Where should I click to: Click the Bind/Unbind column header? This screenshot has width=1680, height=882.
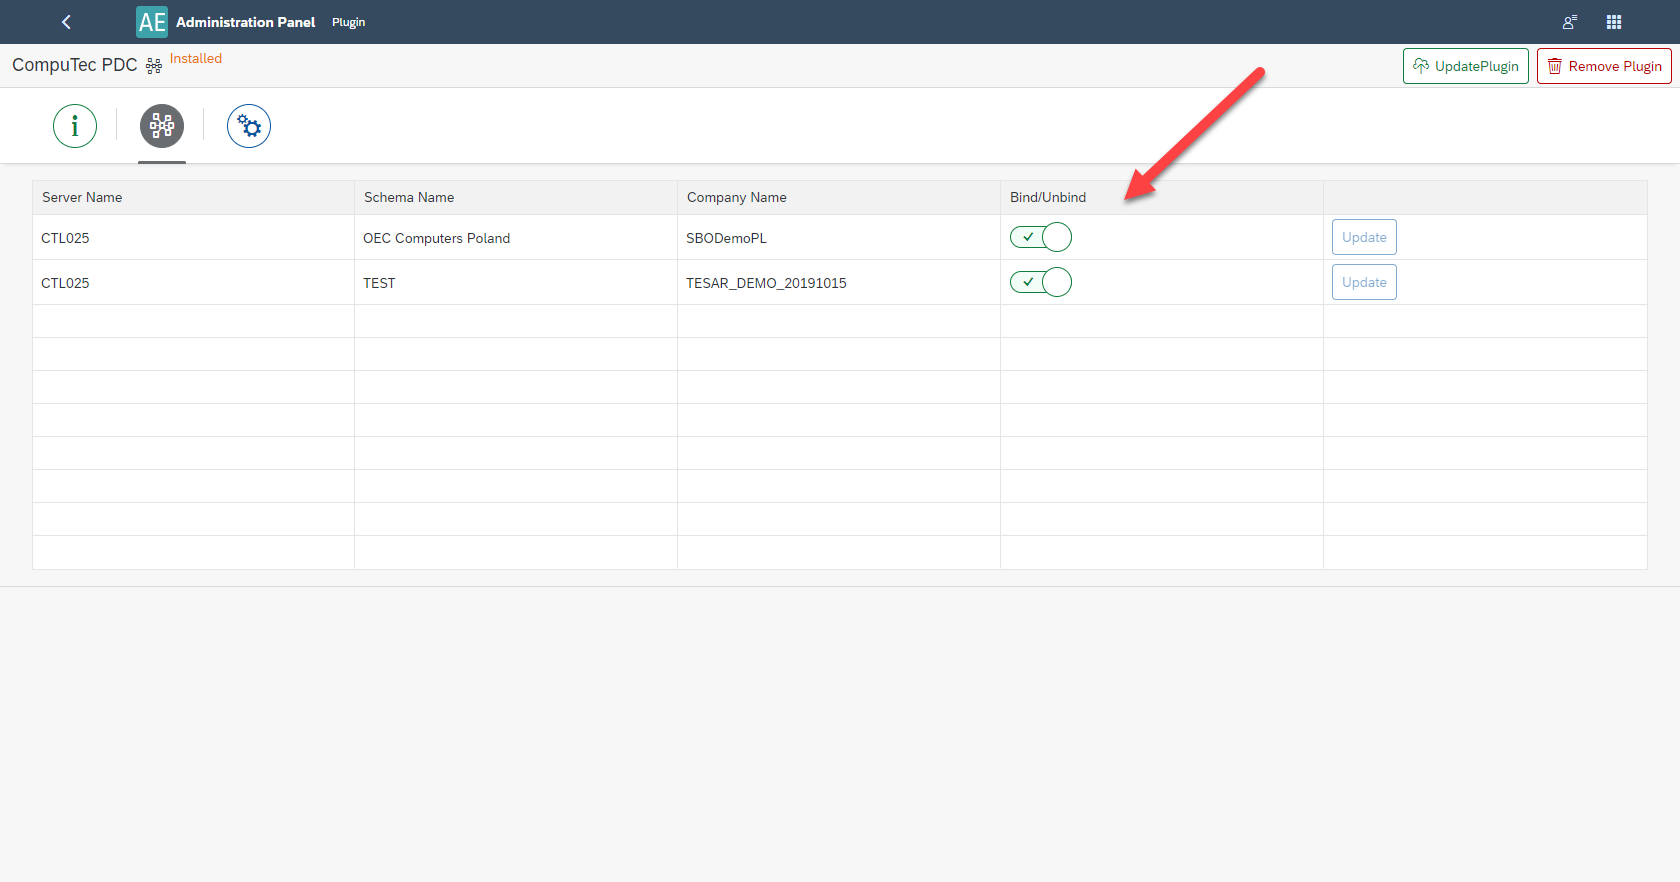1047,197
